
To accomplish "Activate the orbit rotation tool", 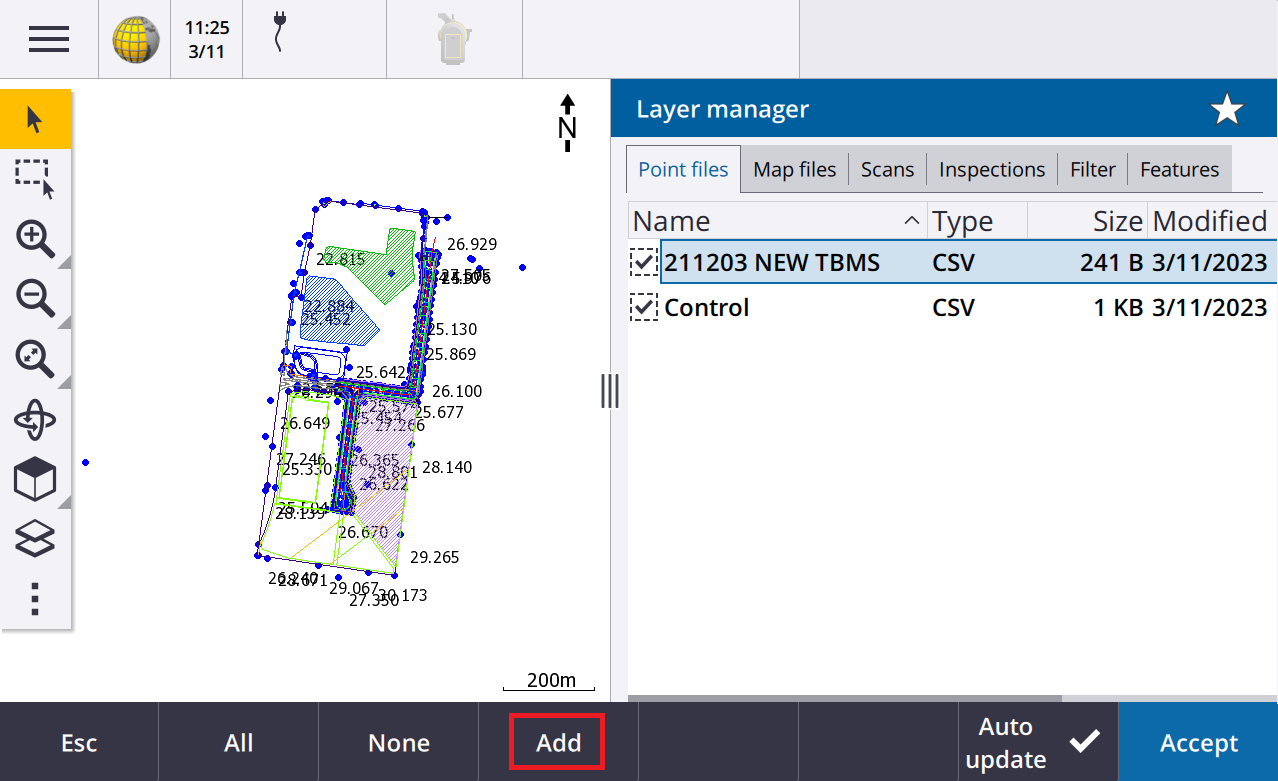I will click(x=35, y=418).
